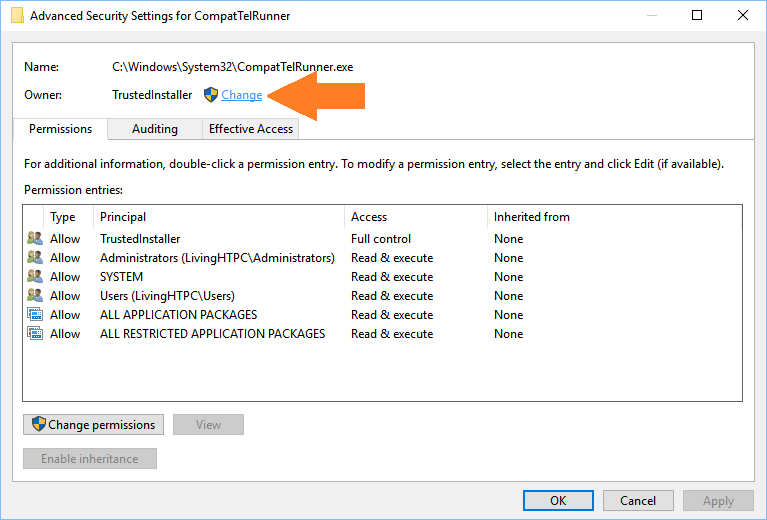767x520 pixels.
Task: Select the SYSTEM principal entry
Action: pos(121,277)
